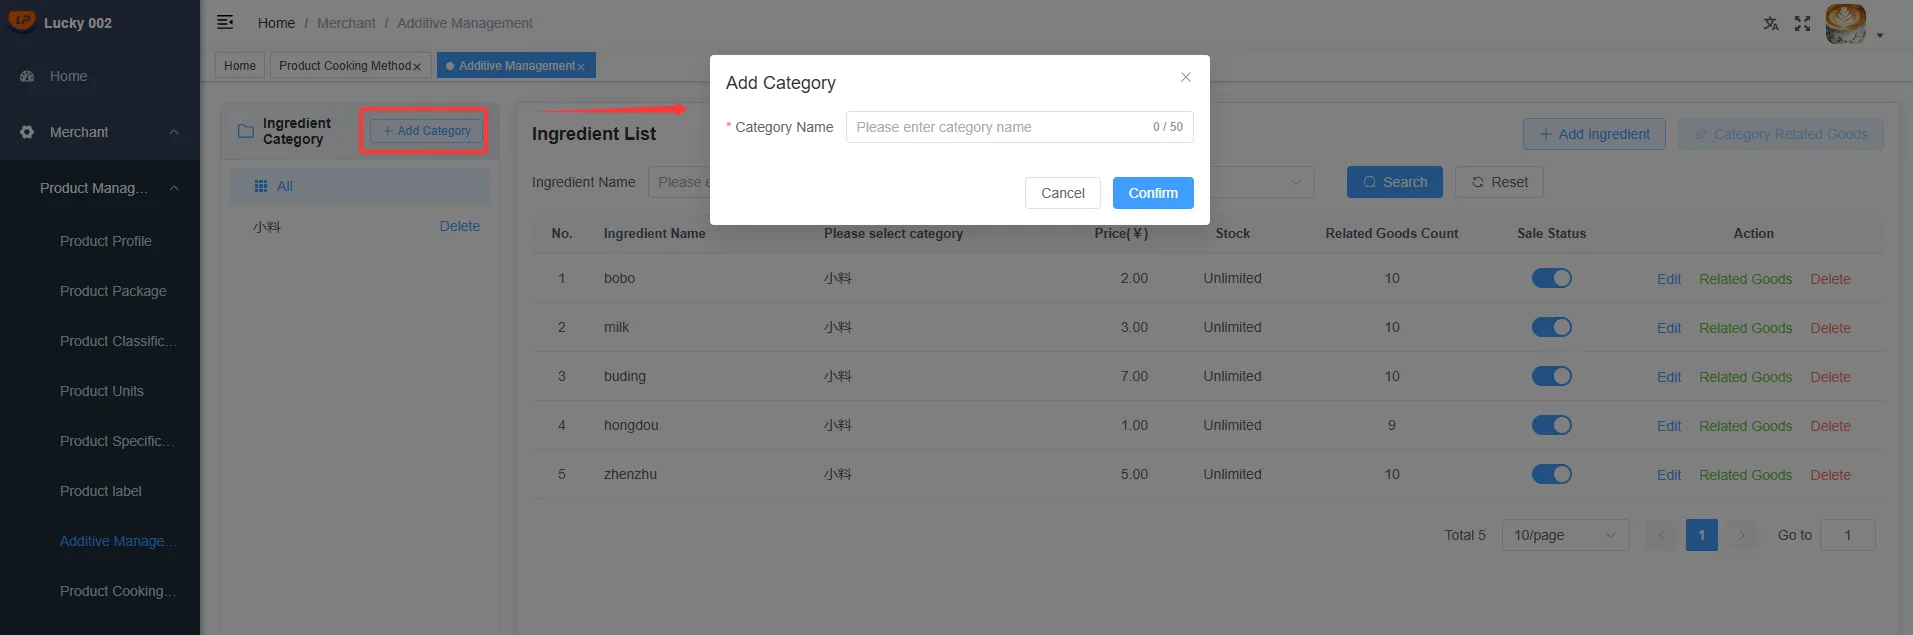Screen dimensions: 1913x635
Task: Click the Search button
Action: click(1394, 182)
